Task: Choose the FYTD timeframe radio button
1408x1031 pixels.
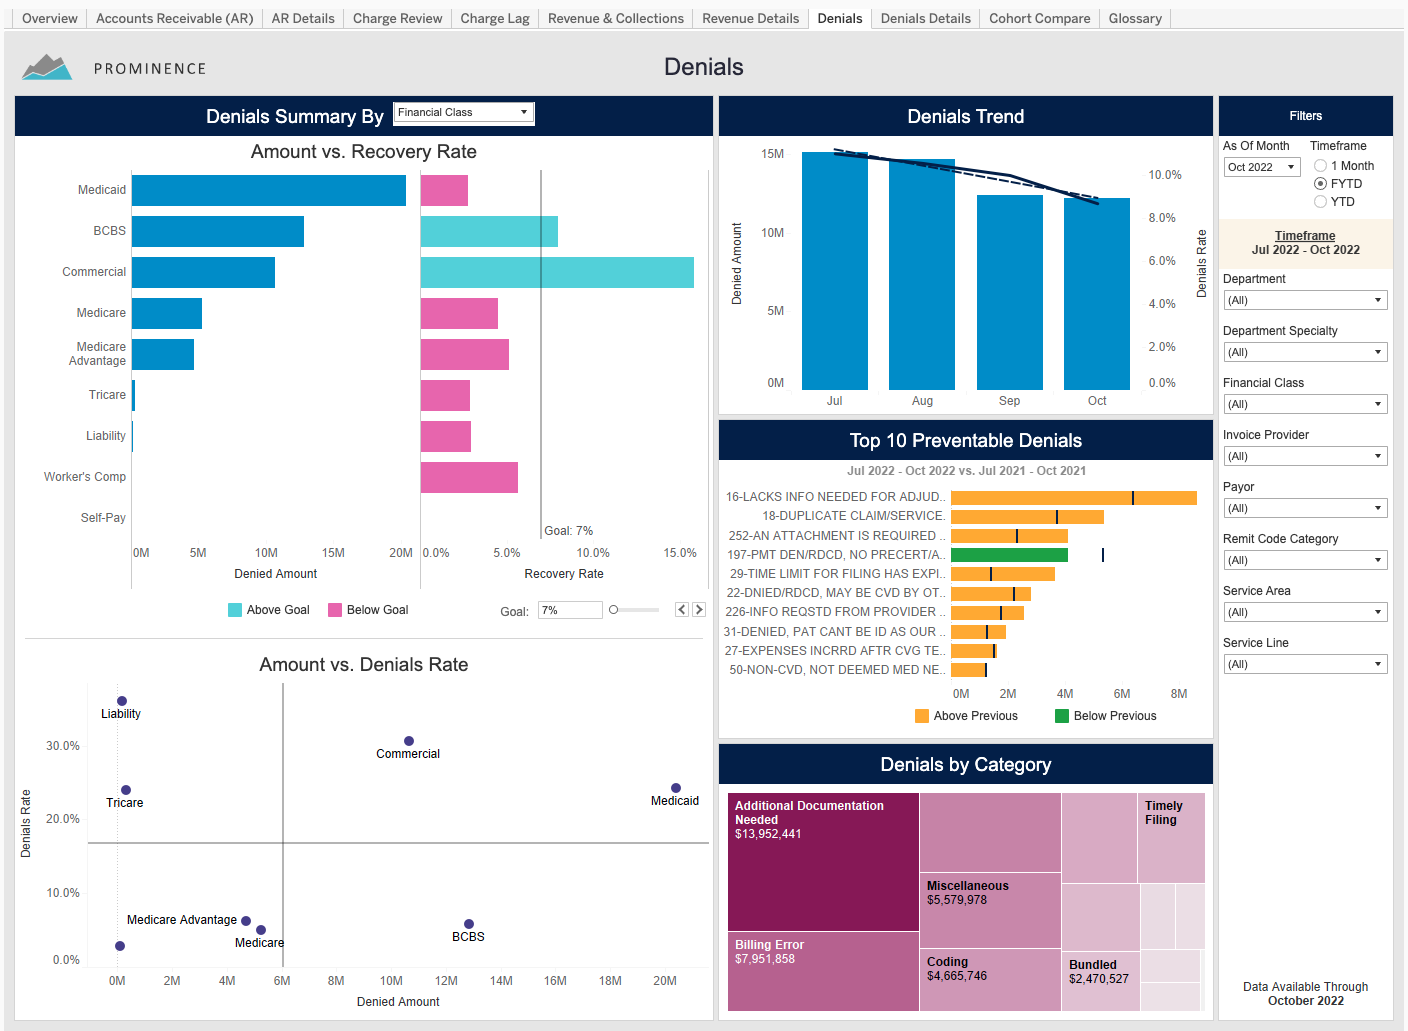Action: point(1321,184)
